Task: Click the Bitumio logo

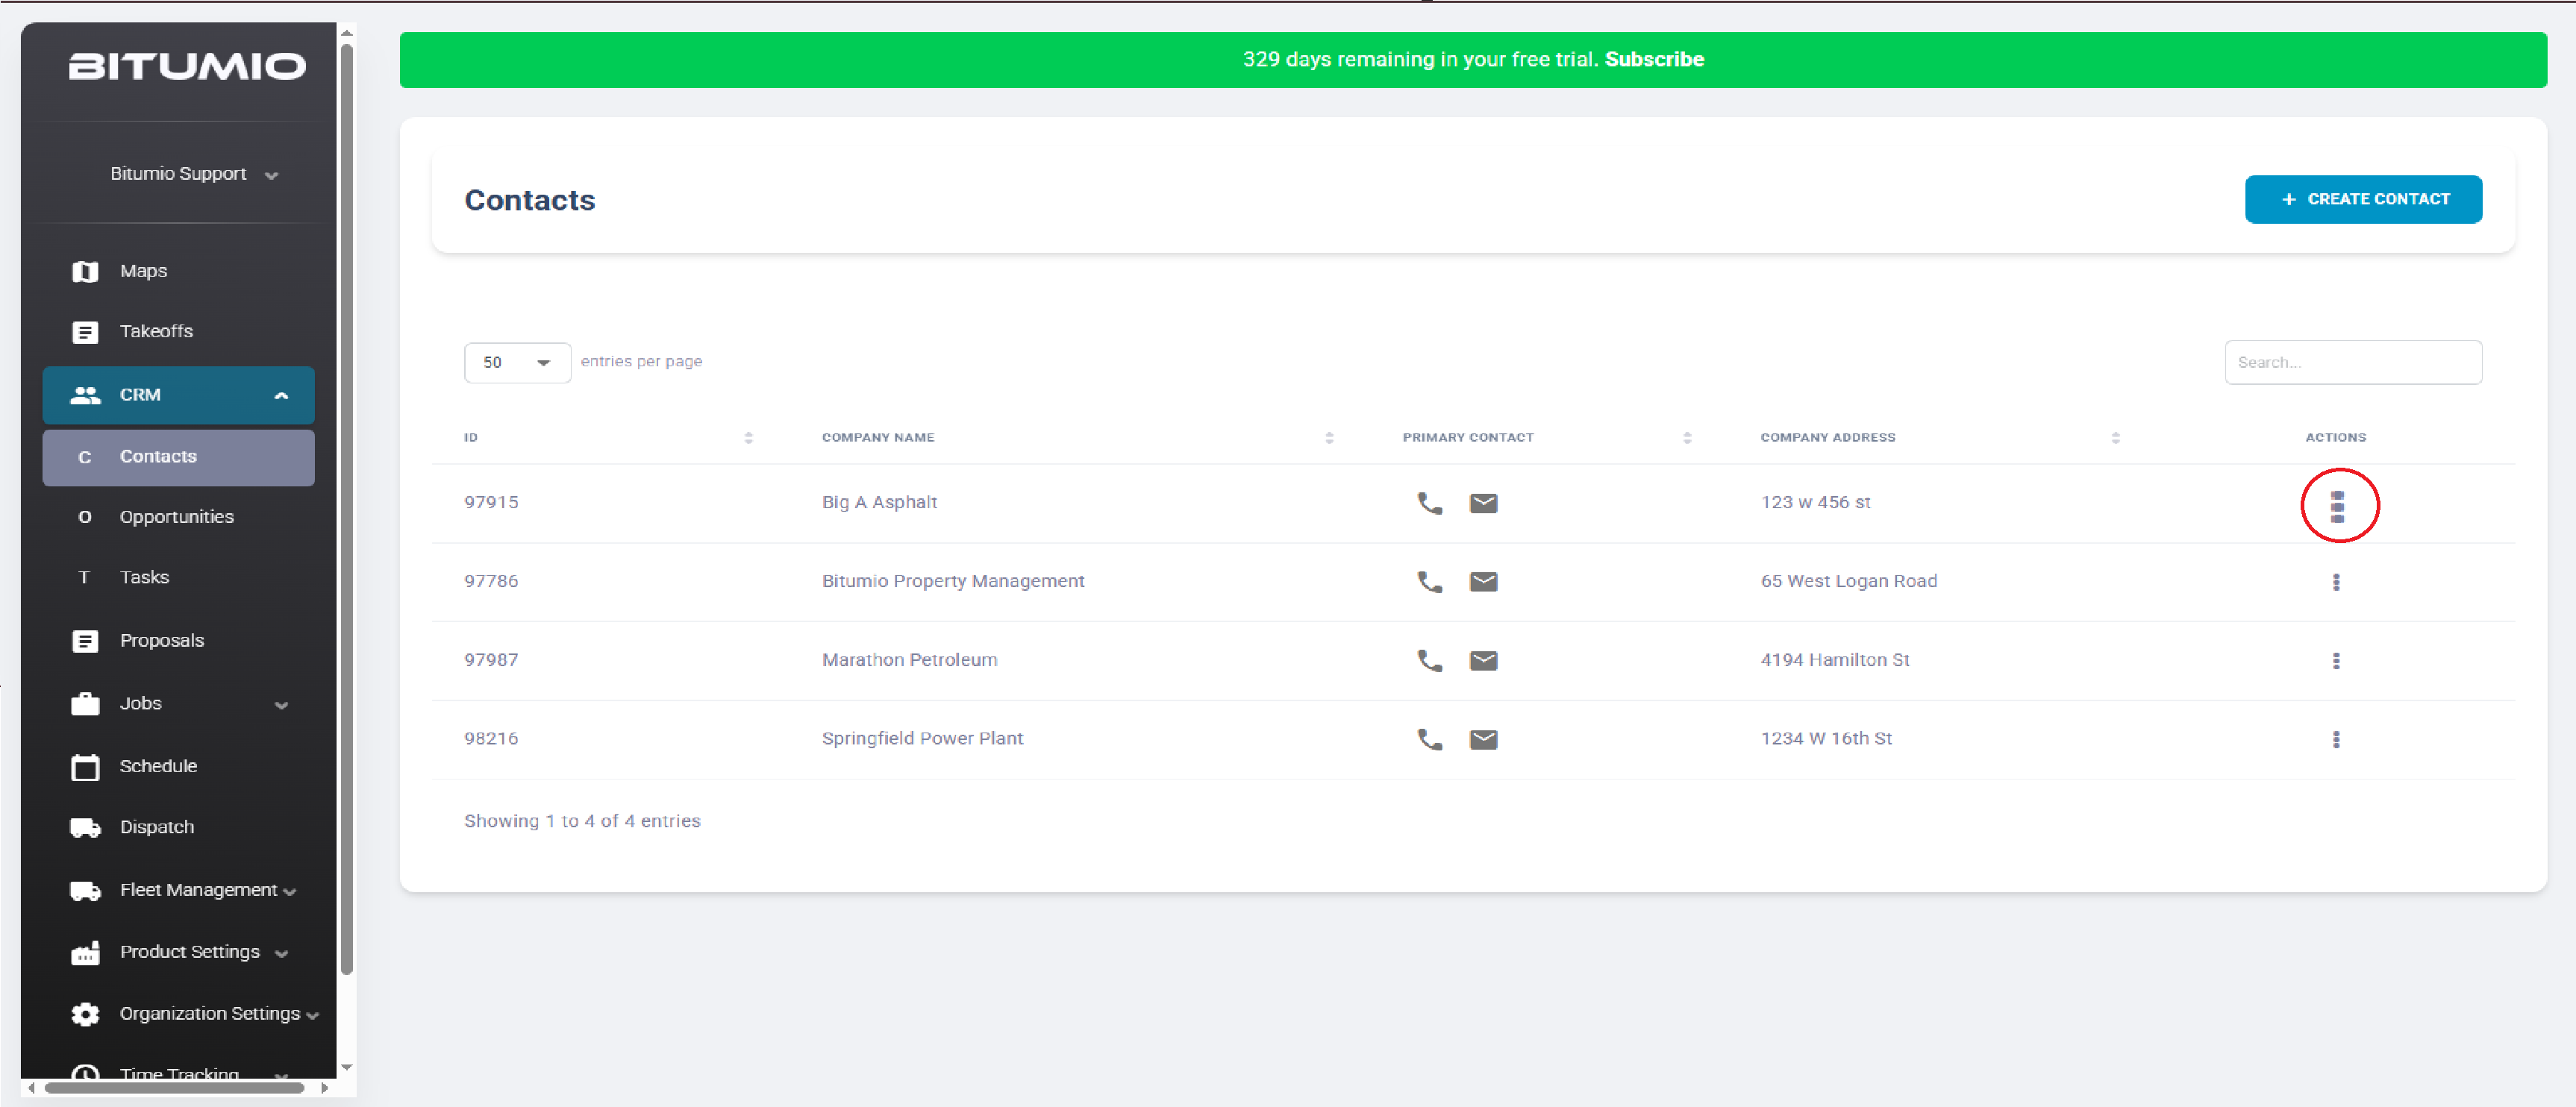Action: pos(187,66)
